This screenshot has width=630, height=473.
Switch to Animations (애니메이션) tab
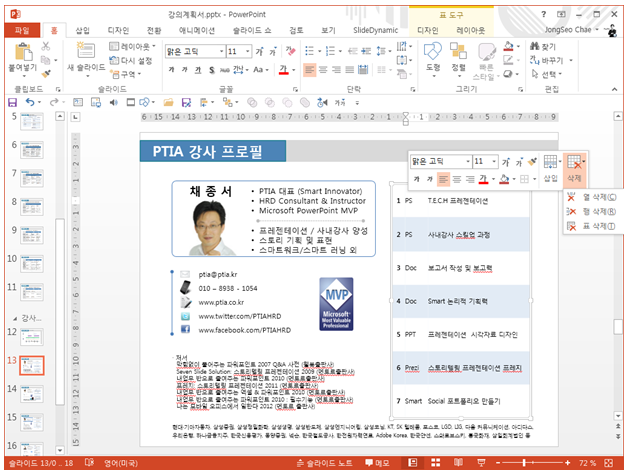(x=197, y=30)
